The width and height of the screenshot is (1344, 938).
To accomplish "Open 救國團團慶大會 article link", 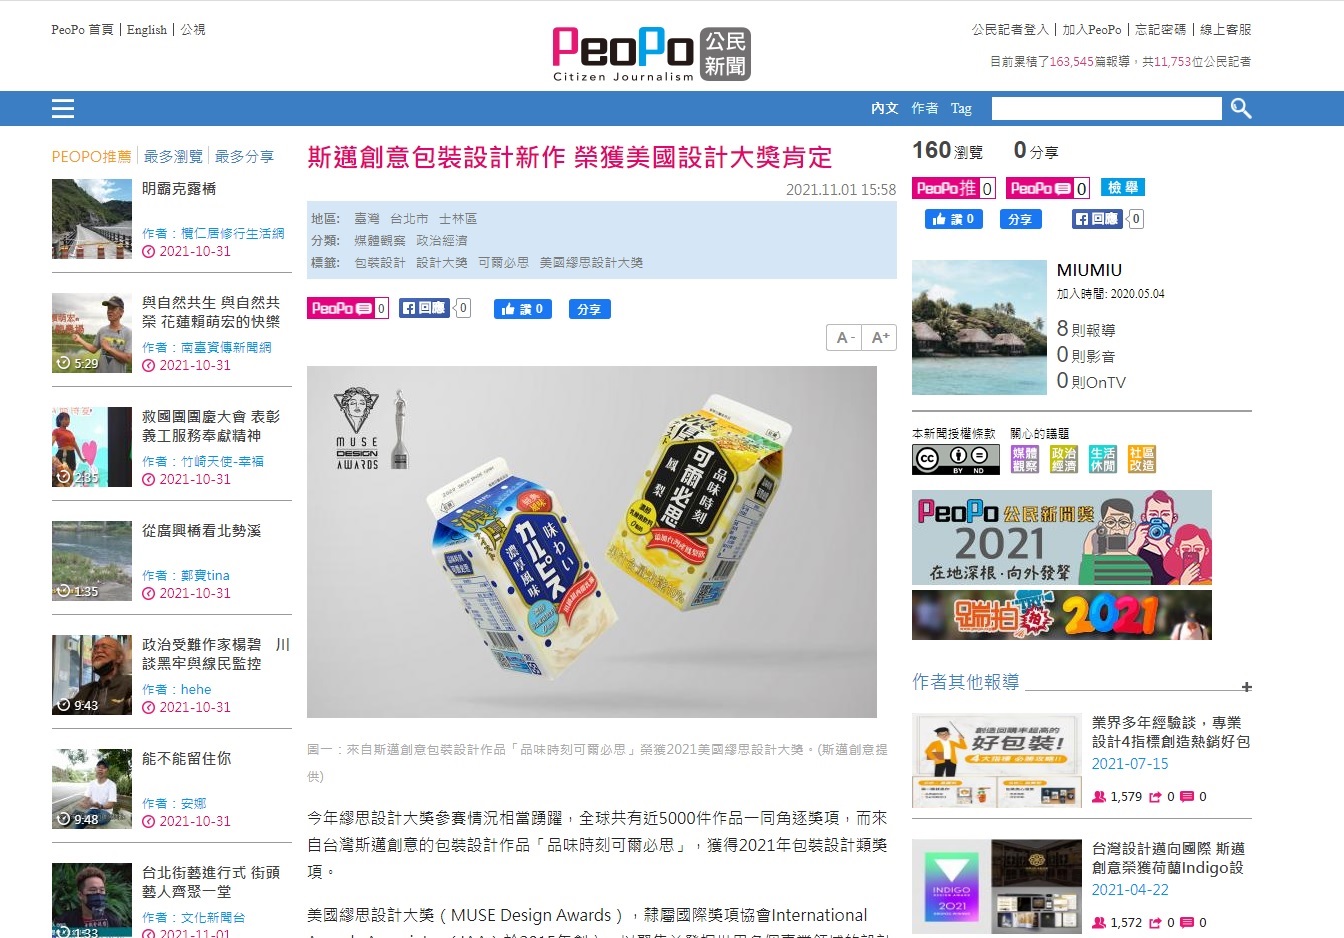I will point(211,426).
